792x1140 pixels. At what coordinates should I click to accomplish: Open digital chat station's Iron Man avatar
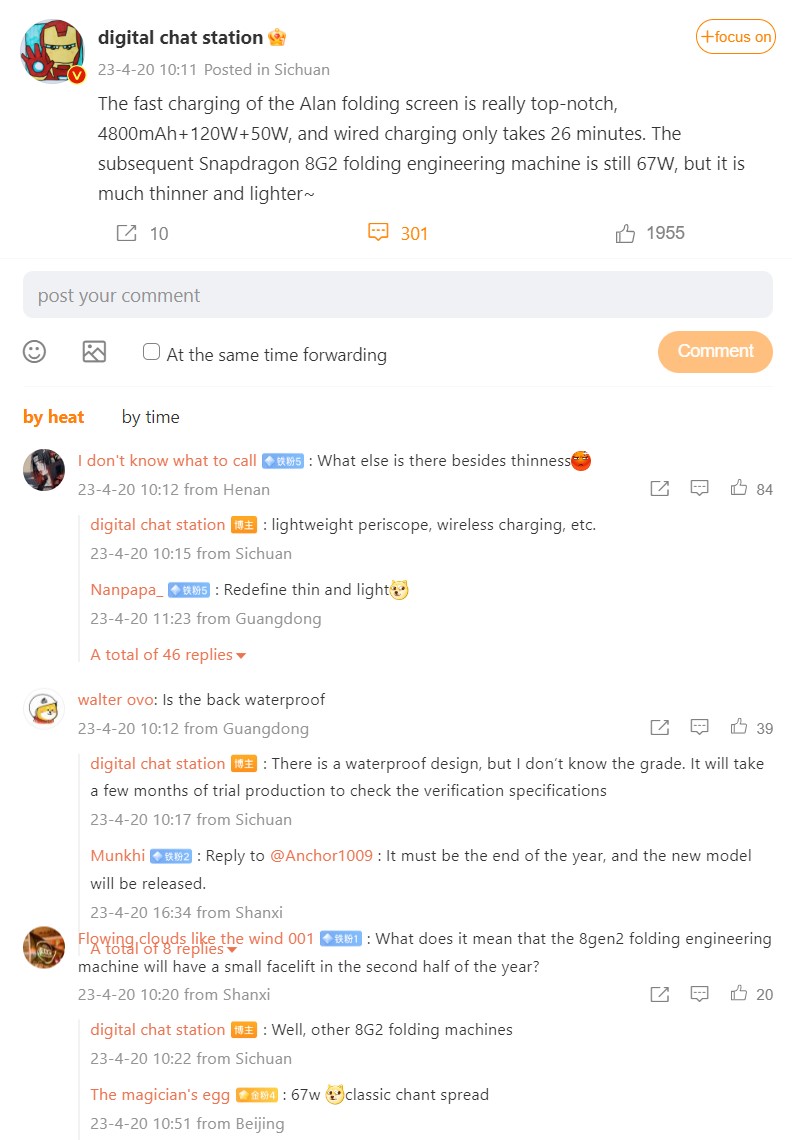click(53, 52)
